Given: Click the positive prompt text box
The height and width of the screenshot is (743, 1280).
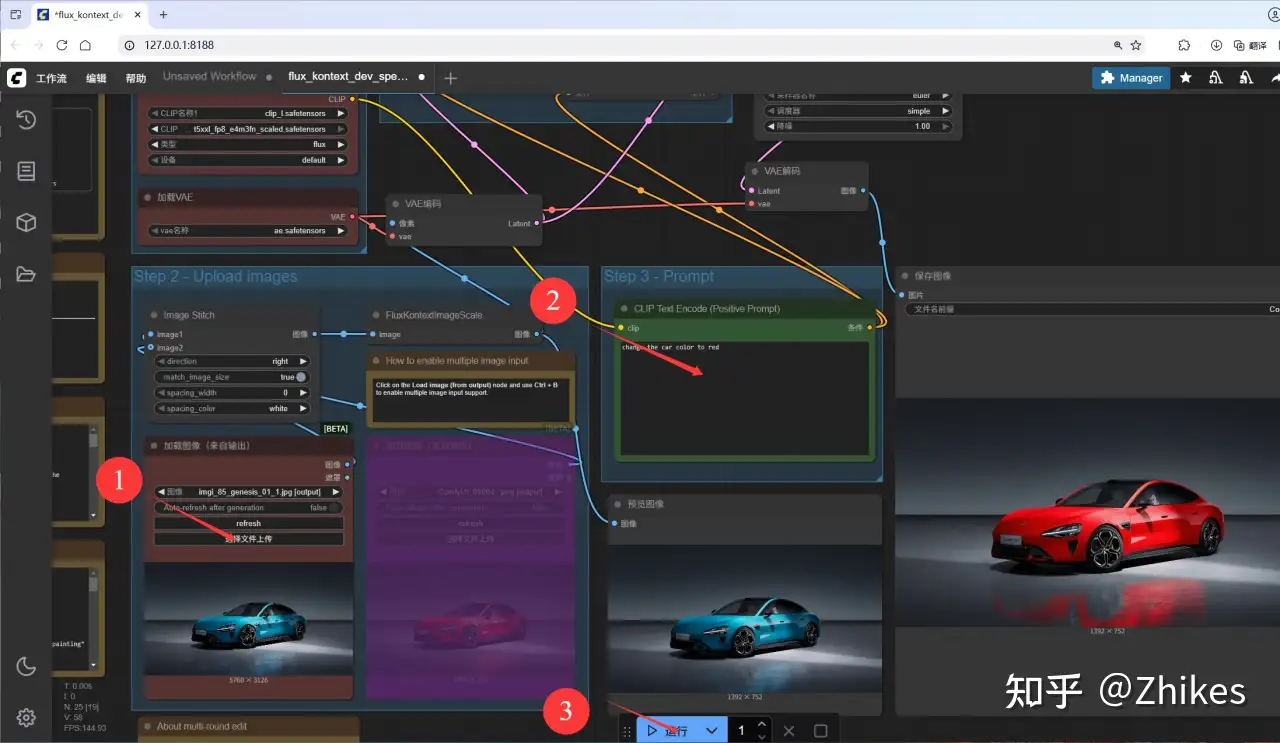Looking at the screenshot, I should tap(744, 400).
